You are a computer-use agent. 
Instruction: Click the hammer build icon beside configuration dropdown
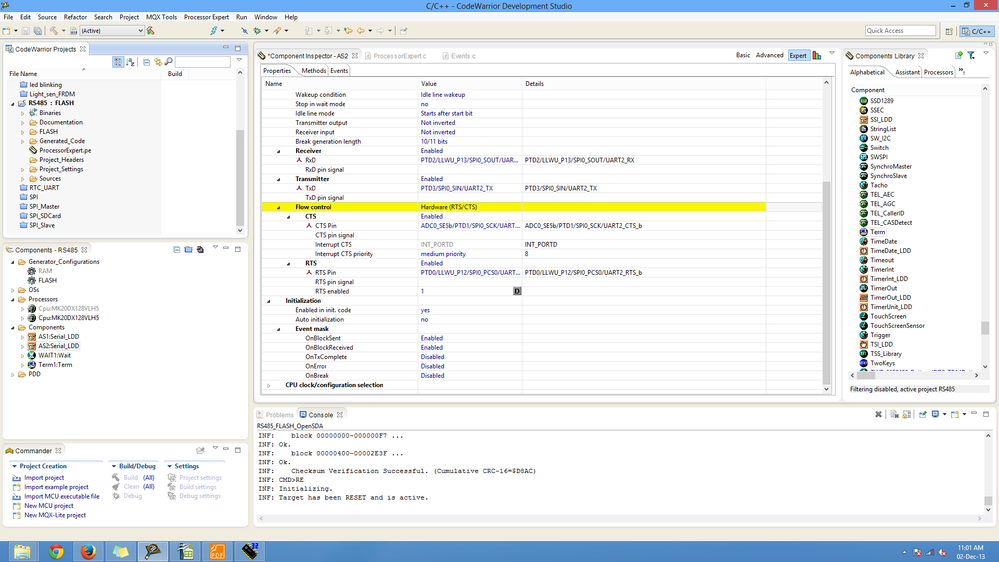pos(150,31)
